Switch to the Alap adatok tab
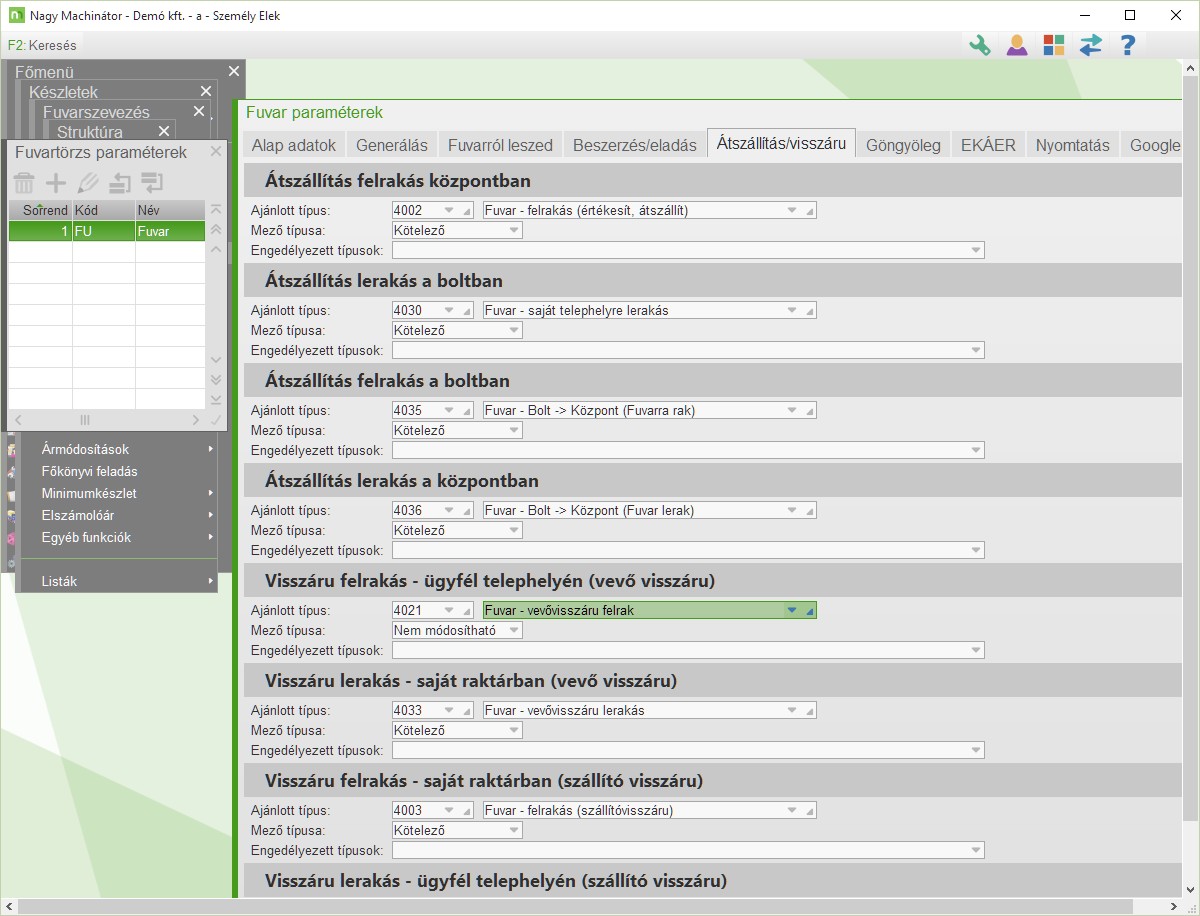Image resolution: width=1200 pixels, height=916 pixels. click(294, 145)
